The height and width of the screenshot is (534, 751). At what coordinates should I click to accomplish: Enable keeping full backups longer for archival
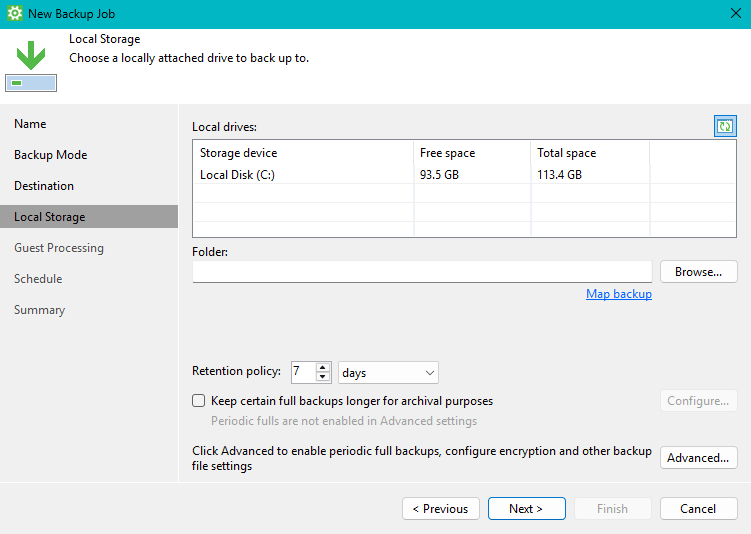(x=198, y=401)
